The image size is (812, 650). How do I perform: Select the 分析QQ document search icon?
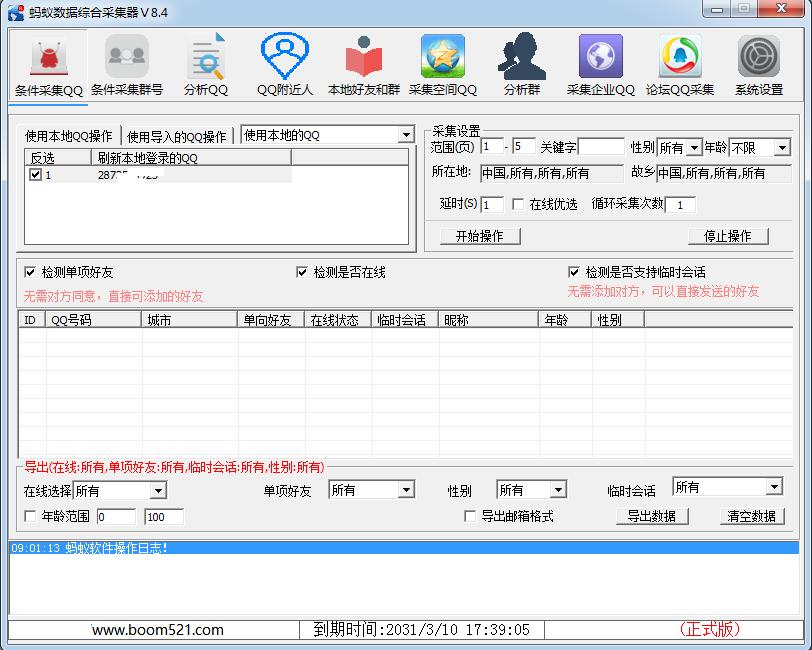pos(206,66)
